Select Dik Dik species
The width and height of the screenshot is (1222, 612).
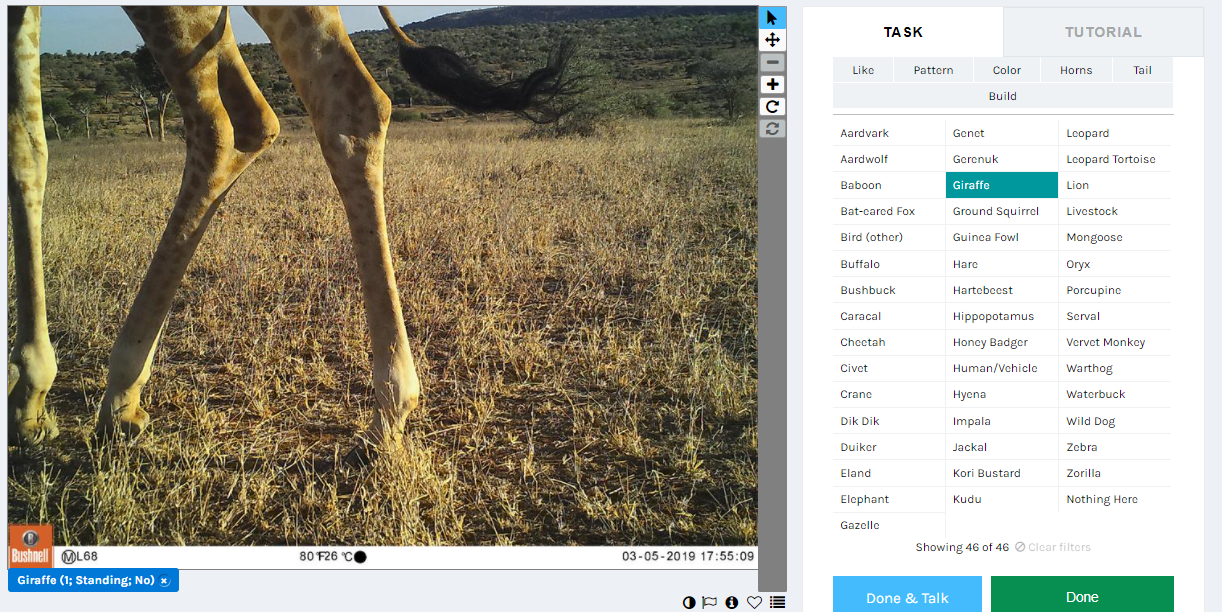coord(889,421)
